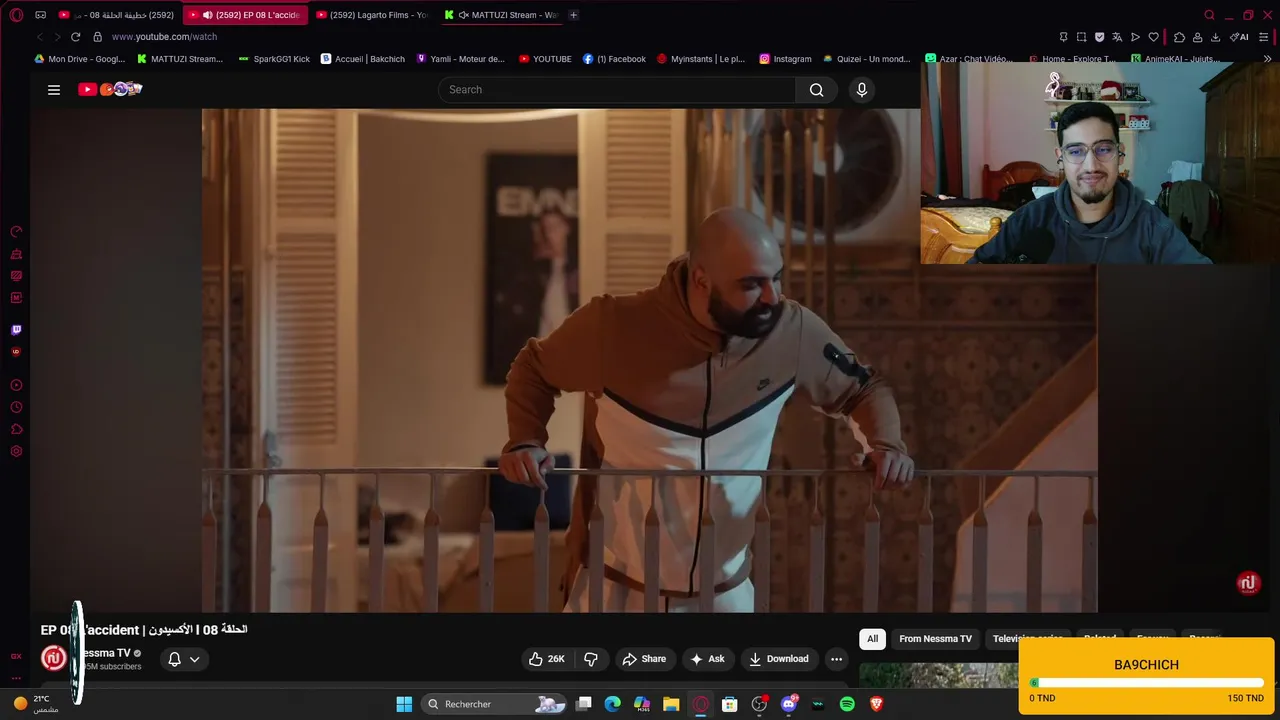This screenshot has height=720, width=1280.
Task: Select the All filter chip
Action: click(x=872, y=639)
